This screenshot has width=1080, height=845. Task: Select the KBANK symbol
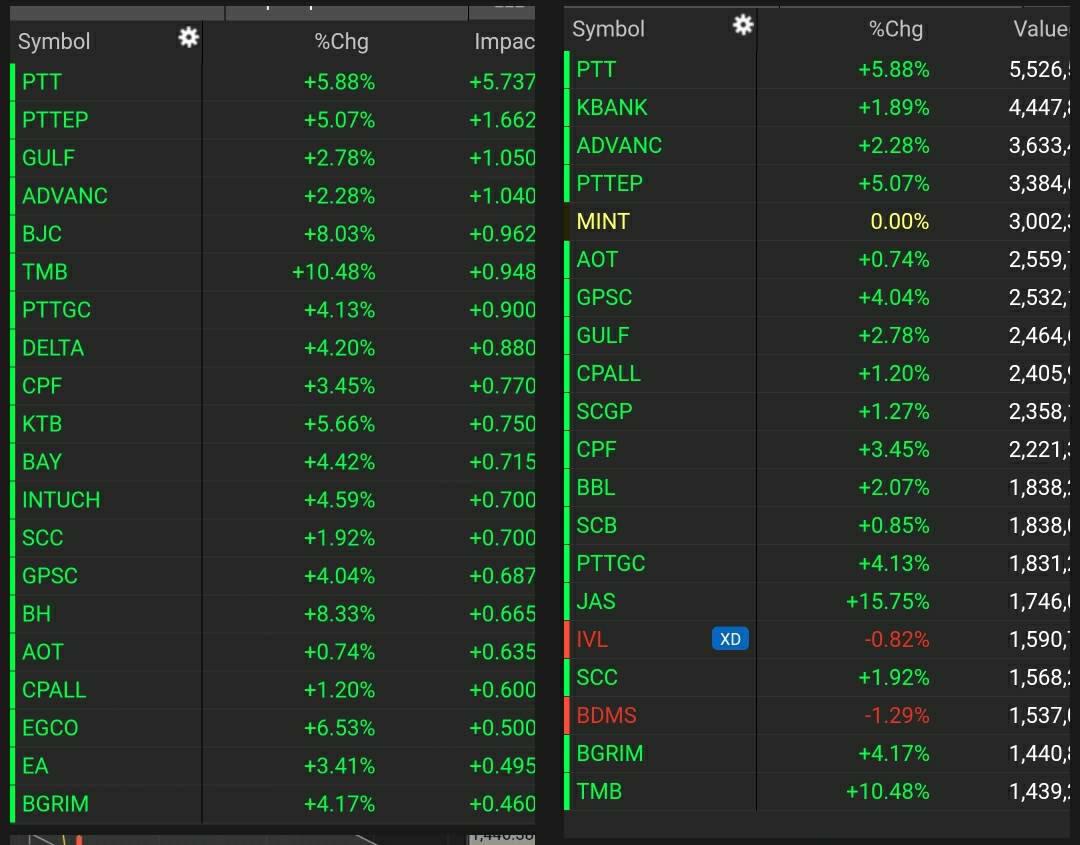[612, 107]
